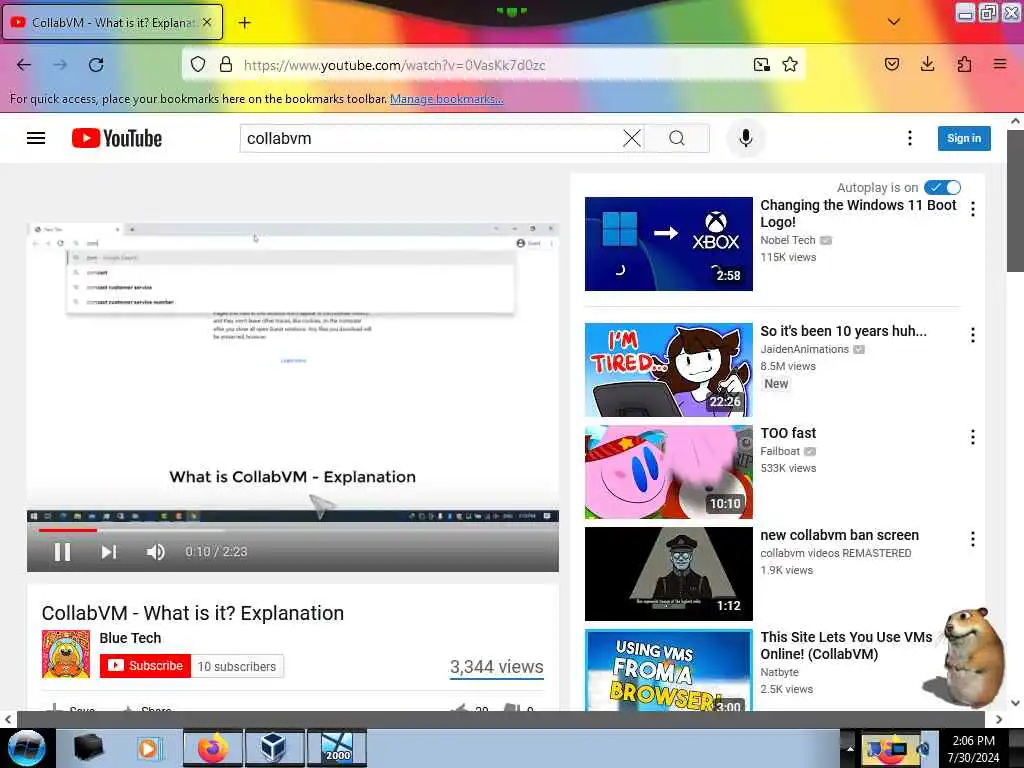Open the shield tracking protection icon

(x=198, y=65)
